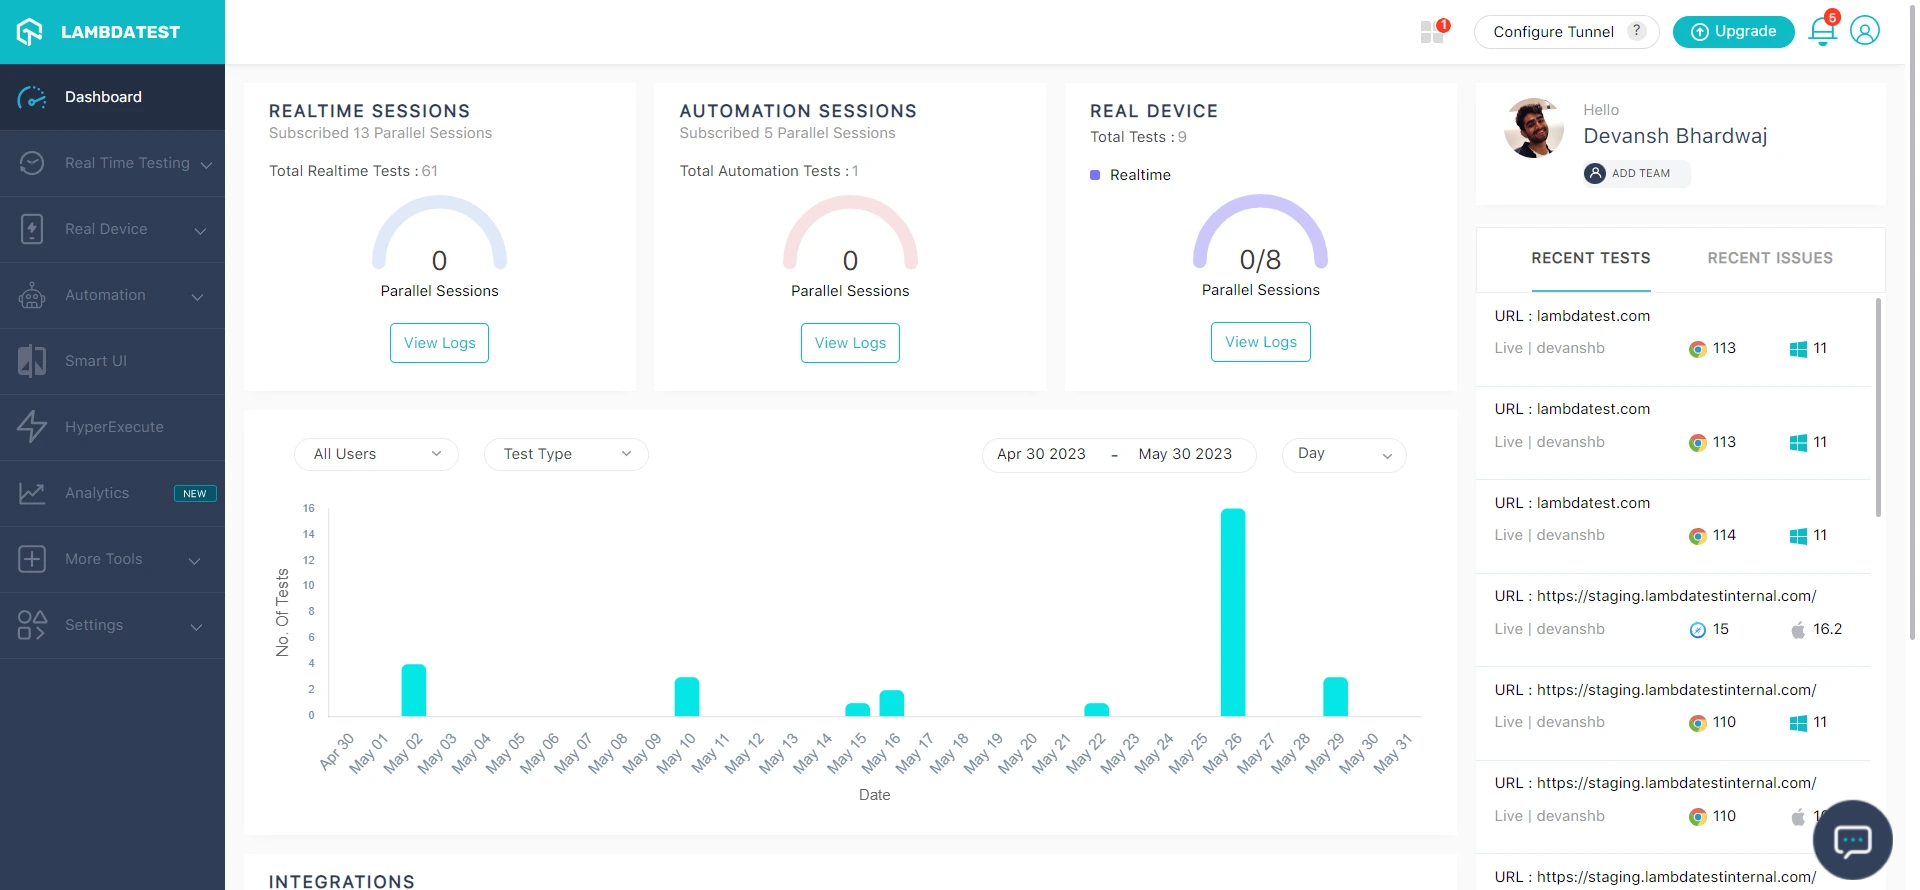Click the Configure Tunnel help question mark
This screenshot has height=890, width=1920.
[1636, 31]
